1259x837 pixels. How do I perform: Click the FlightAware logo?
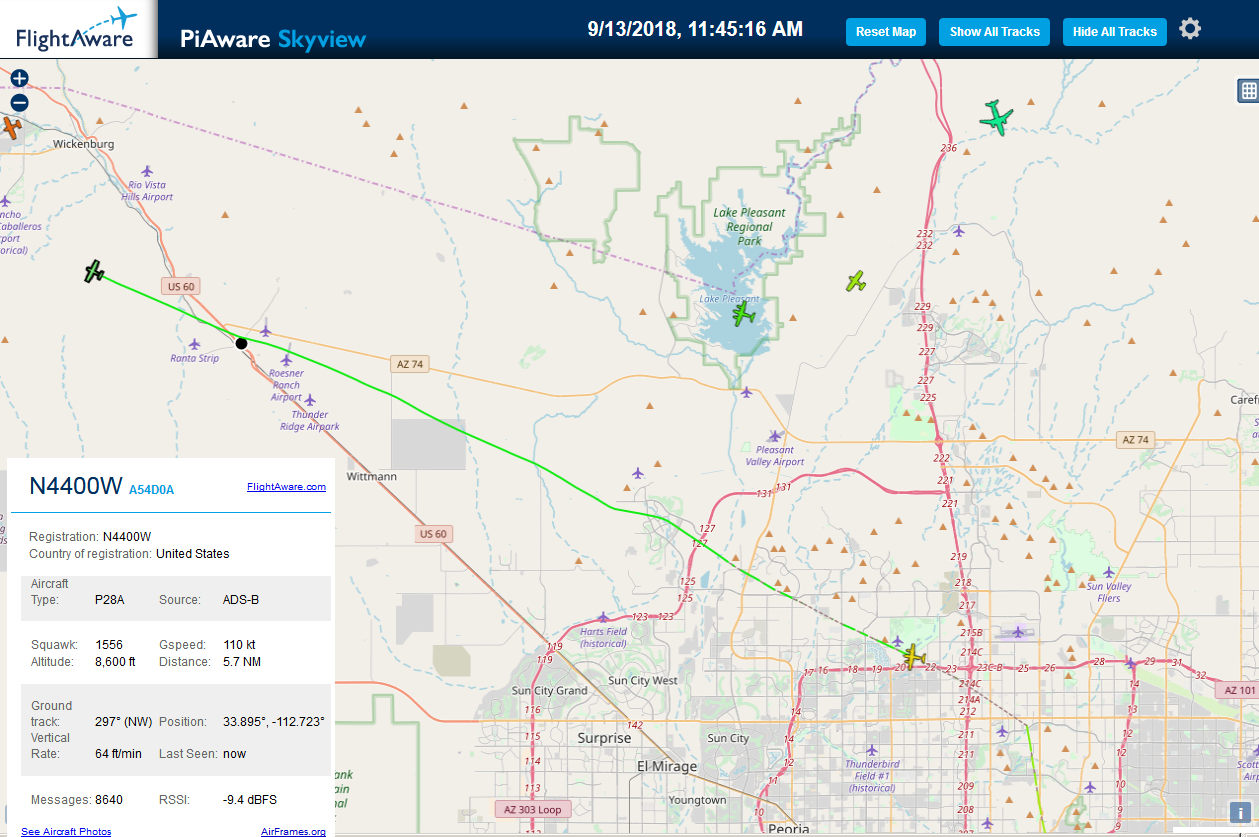[x=79, y=29]
